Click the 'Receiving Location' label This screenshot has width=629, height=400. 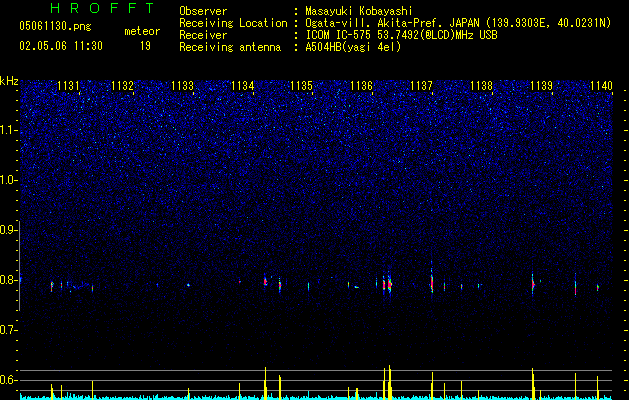233,23
